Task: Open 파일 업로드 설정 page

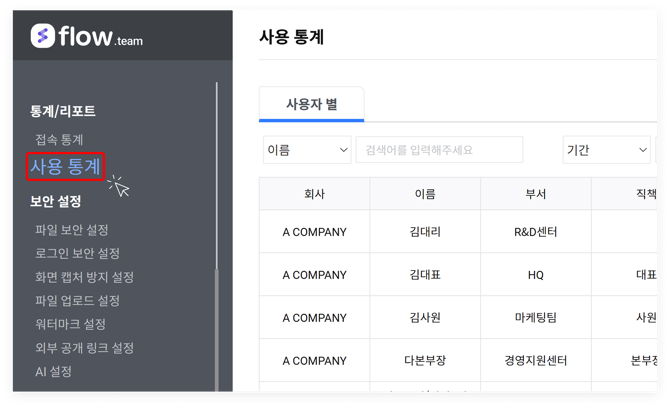Action: [x=77, y=301]
